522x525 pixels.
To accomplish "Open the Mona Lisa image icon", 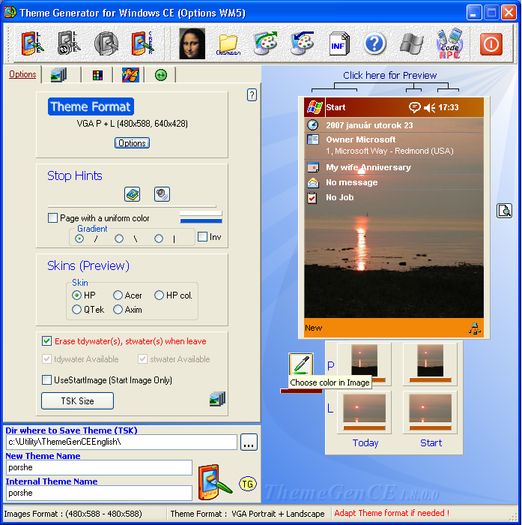I will (x=192, y=44).
